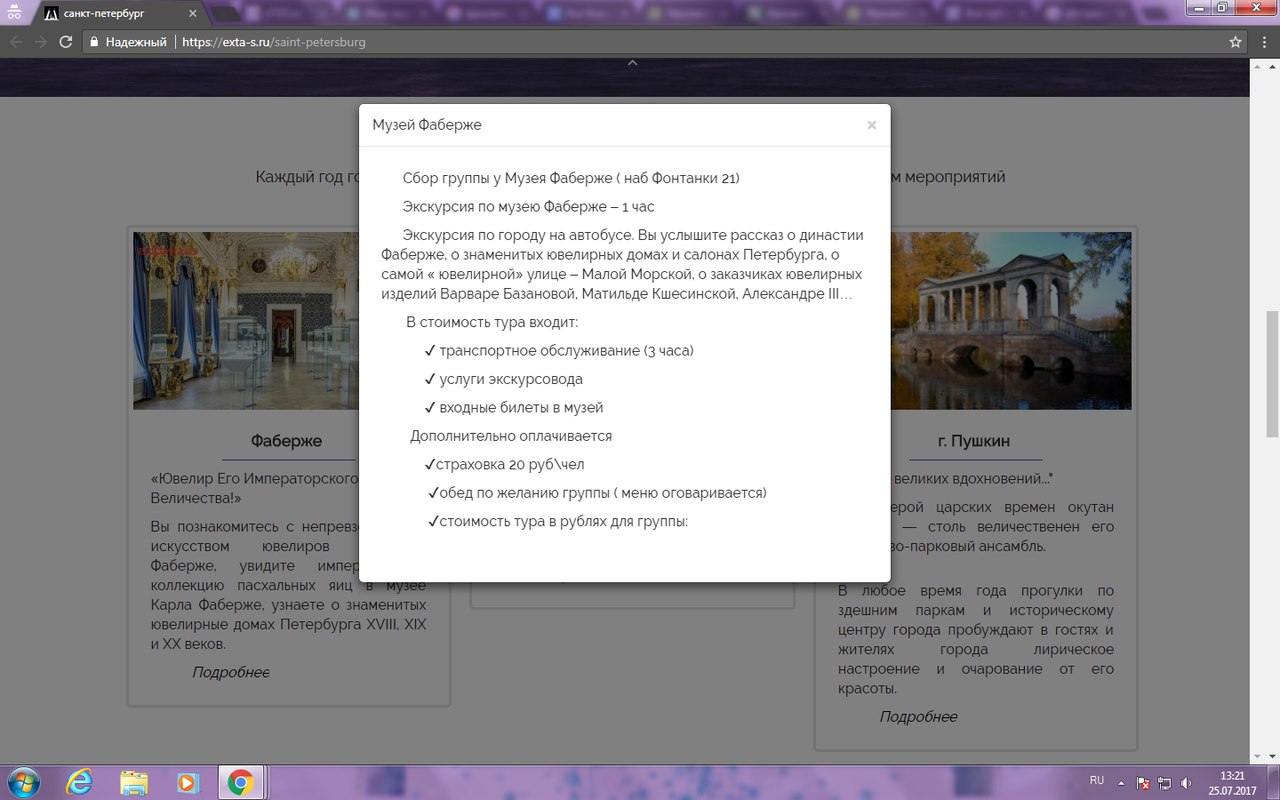Open the clock showing 13:21
Image resolution: width=1280 pixels, height=800 pixels.
click(1231, 782)
